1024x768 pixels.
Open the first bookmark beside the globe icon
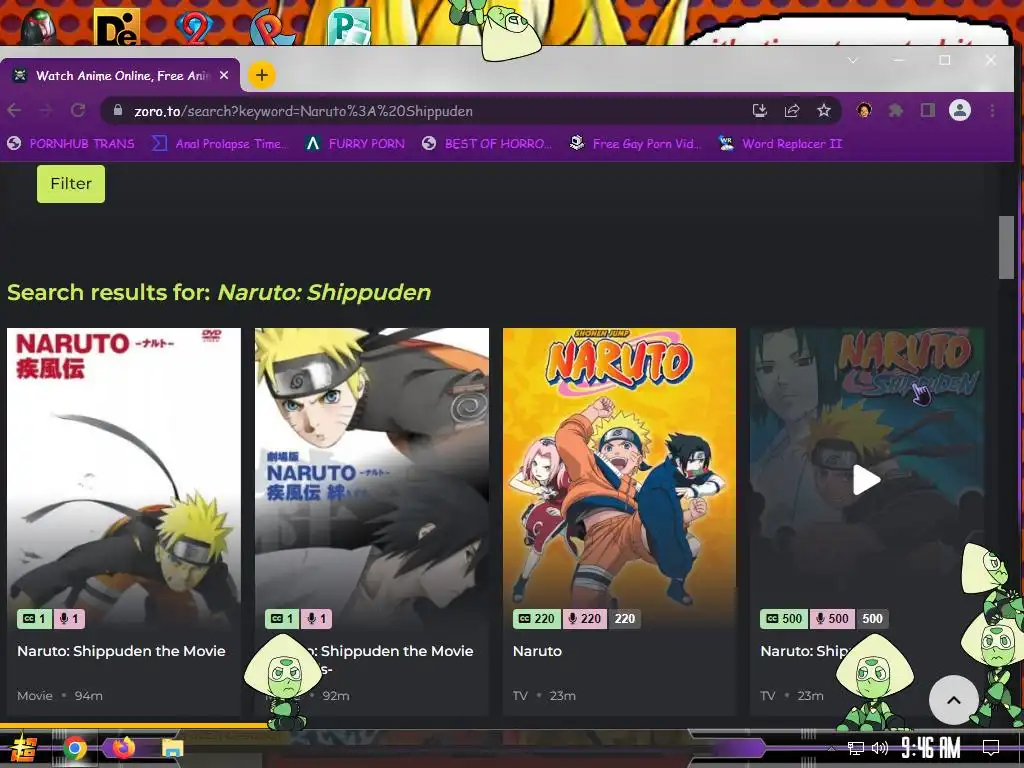coord(71,144)
